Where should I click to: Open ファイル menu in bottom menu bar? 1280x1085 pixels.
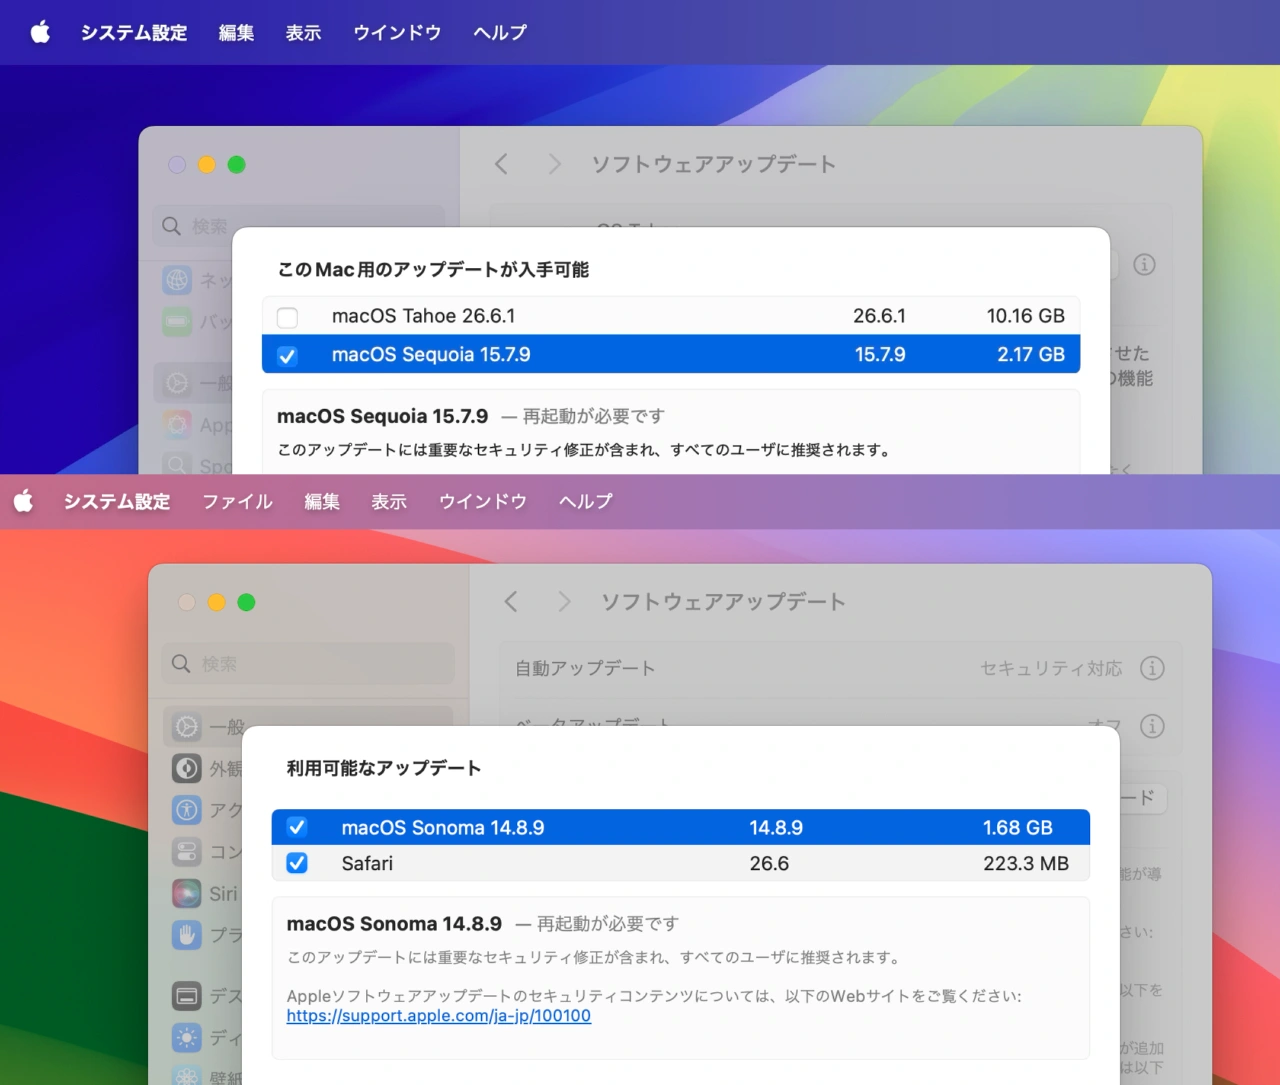(237, 501)
